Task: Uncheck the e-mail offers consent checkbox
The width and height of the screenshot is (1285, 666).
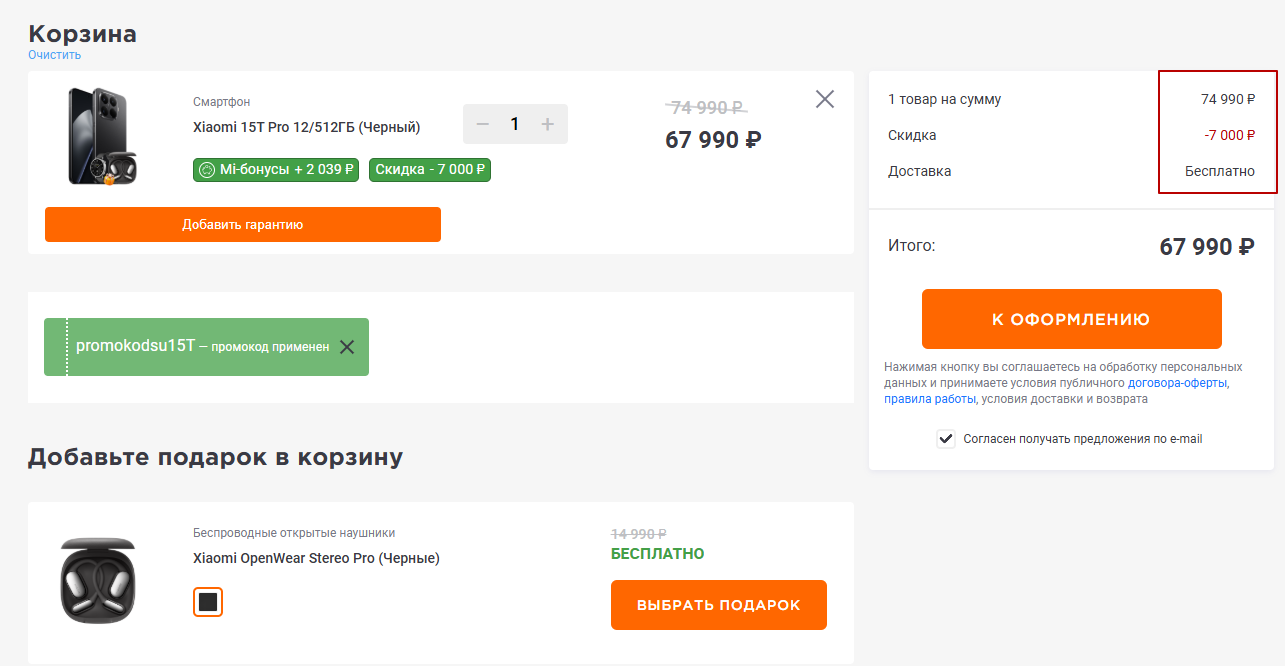Action: [946, 439]
